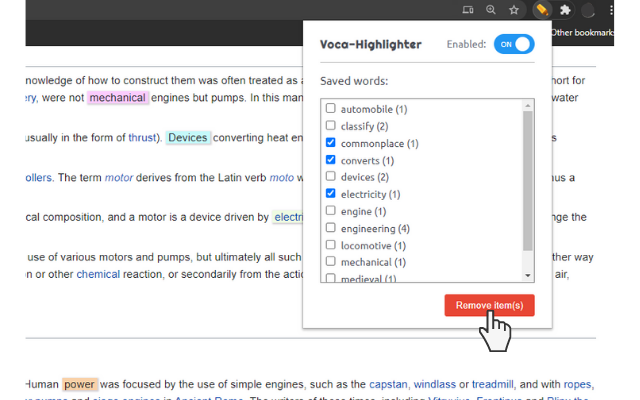Click the Voca-Highlighter title text
640x400 pixels.
(371, 44)
